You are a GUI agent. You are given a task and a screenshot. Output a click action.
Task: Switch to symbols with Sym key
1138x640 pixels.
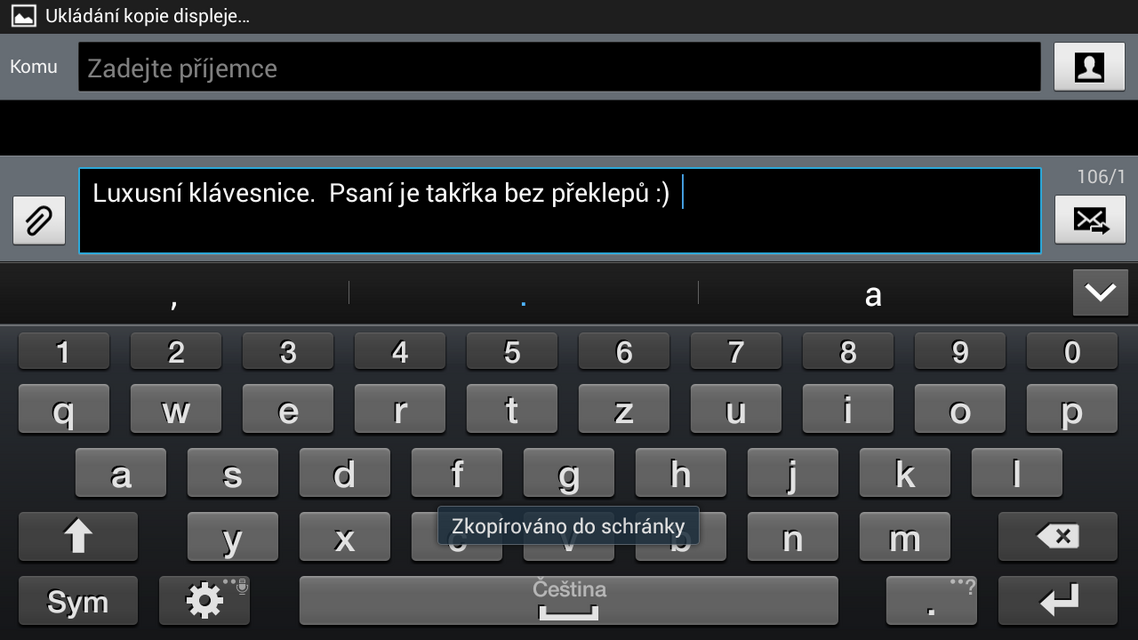click(78, 600)
